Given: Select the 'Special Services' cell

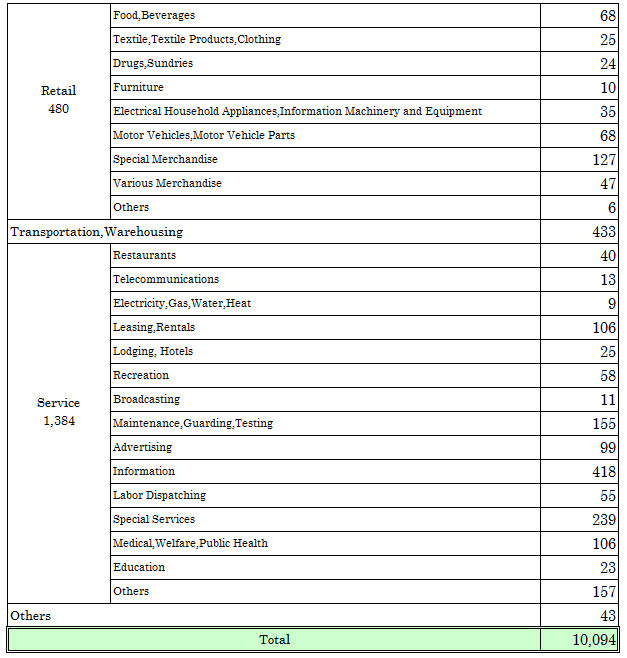Looking at the screenshot, I should pyautogui.click(x=325, y=519).
